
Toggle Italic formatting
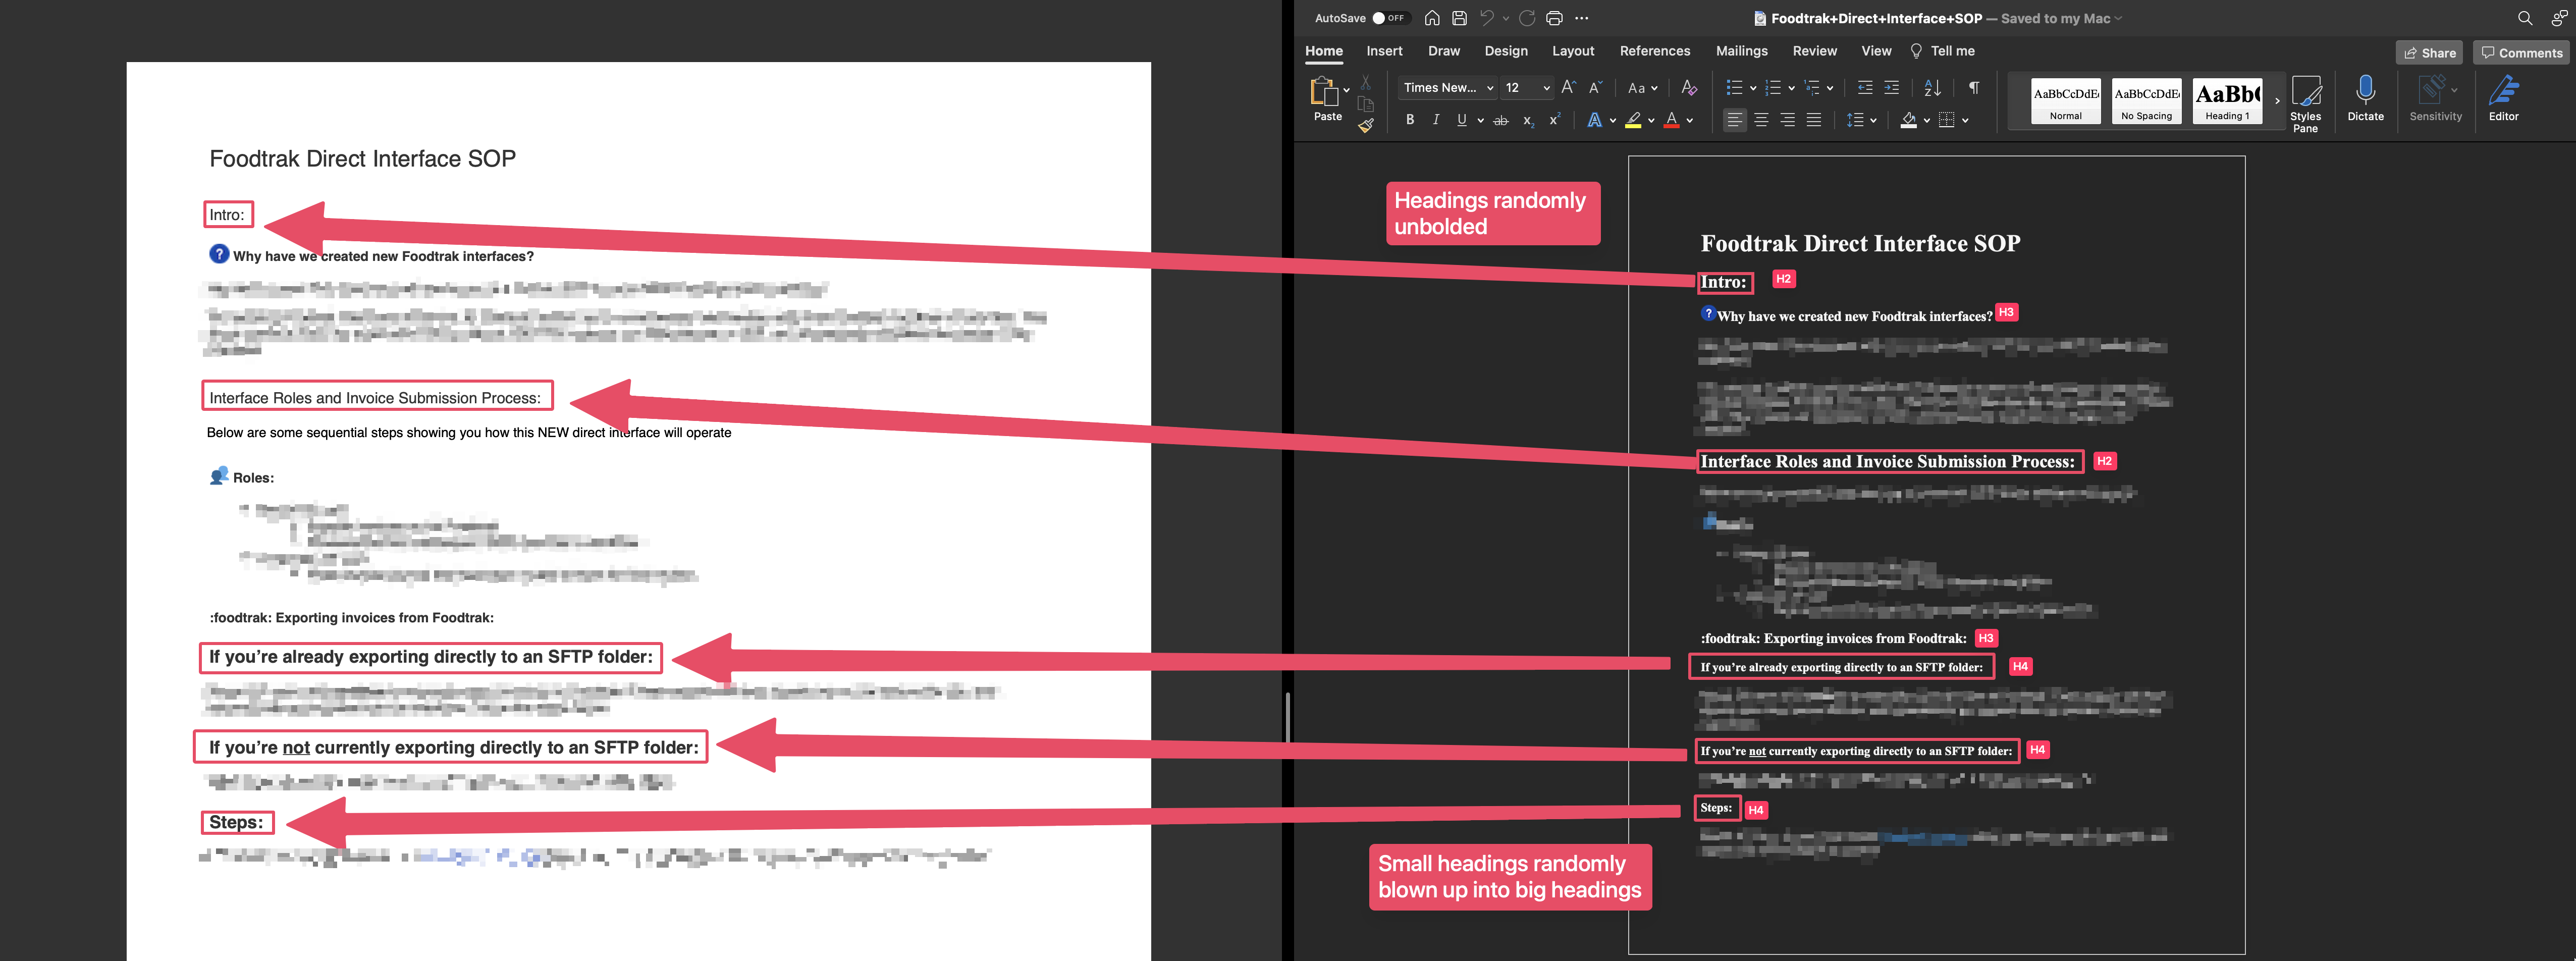pyautogui.click(x=1436, y=120)
